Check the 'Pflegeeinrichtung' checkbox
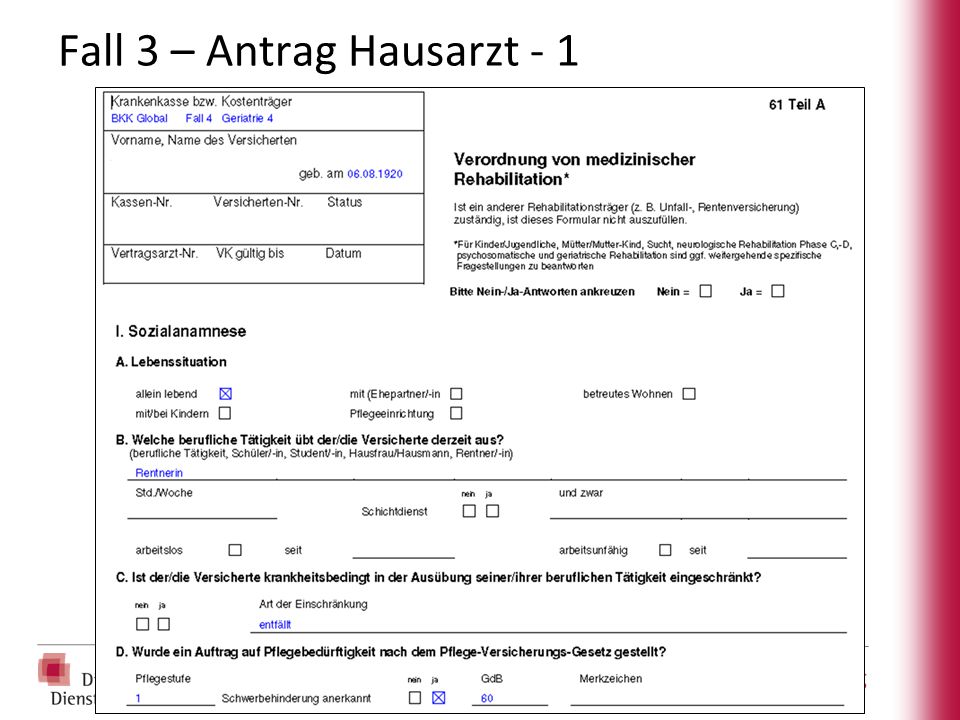Image resolution: width=960 pixels, height=720 pixels. tap(456, 413)
